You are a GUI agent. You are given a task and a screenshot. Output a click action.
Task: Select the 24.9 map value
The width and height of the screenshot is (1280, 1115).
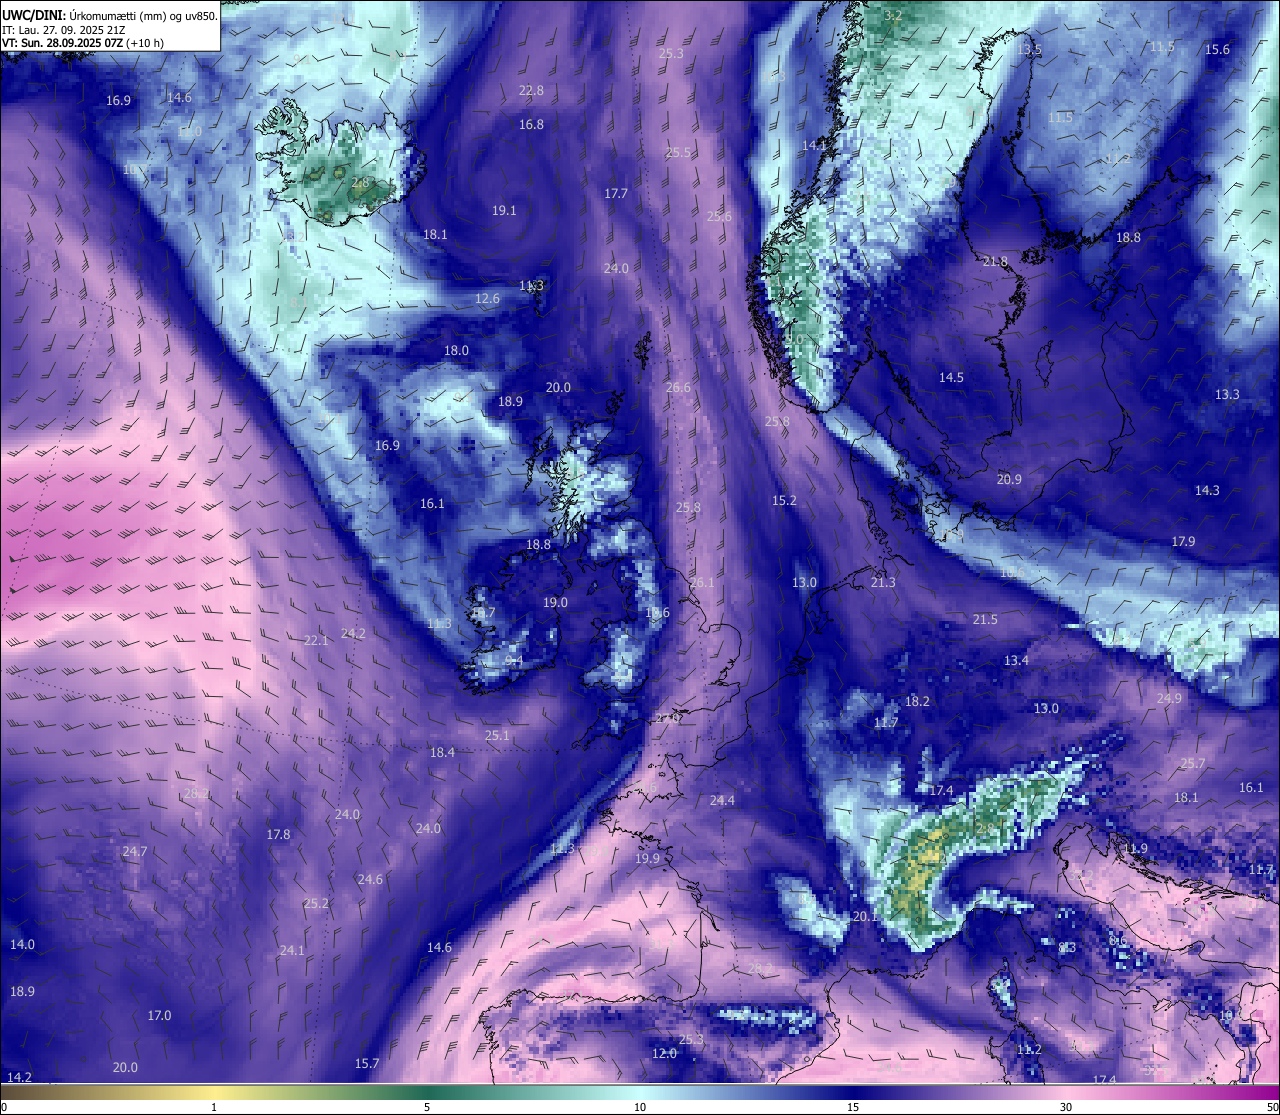point(1169,698)
